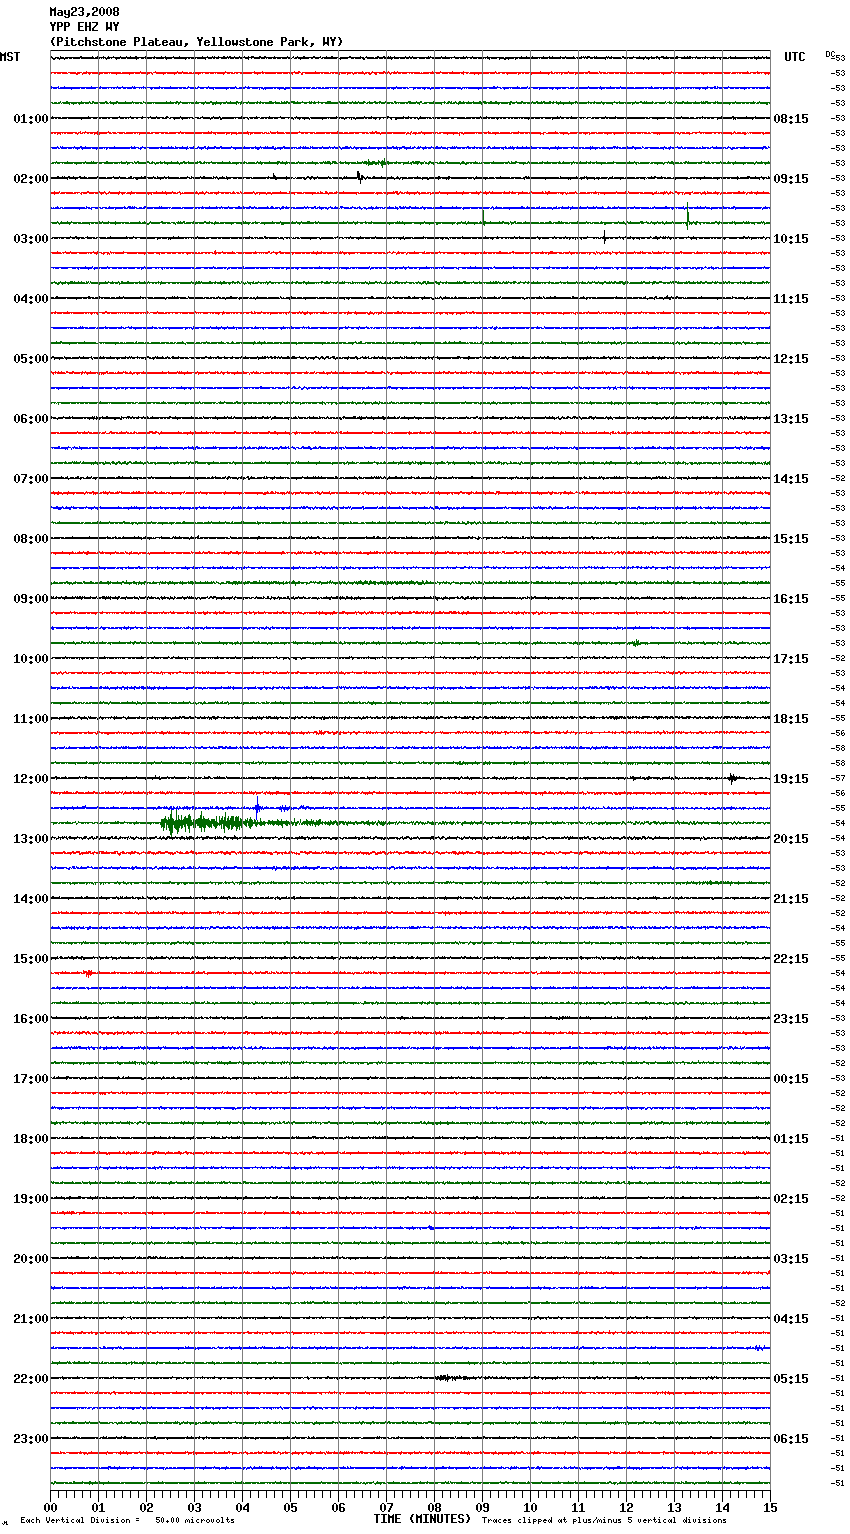Click the 02:15 UTC time label
Image resolution: width=850 pixels, height=1534 pixels.
click(x=791, y=1199)
